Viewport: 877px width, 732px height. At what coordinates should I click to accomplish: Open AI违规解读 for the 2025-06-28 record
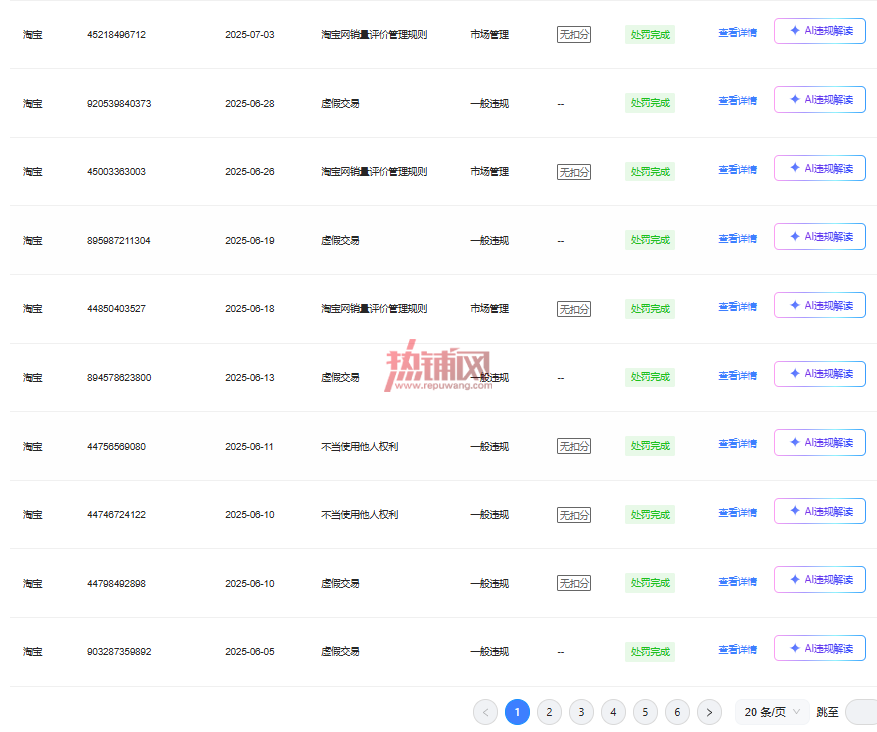click(820, 100)
